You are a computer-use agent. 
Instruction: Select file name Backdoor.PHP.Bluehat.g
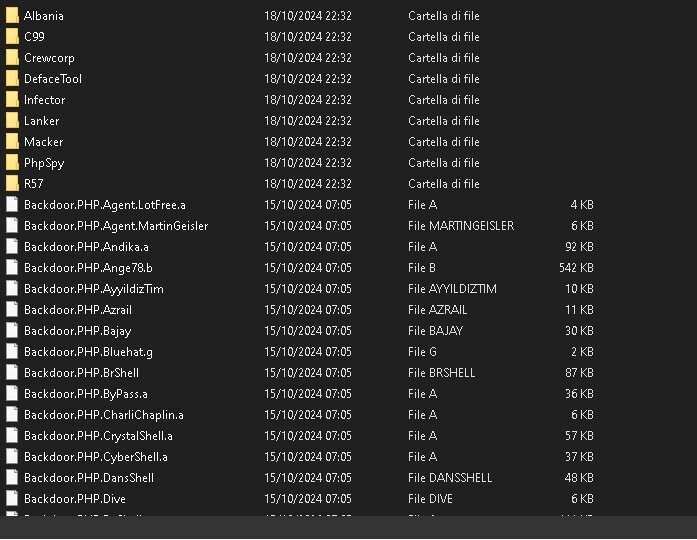(88, 352)
